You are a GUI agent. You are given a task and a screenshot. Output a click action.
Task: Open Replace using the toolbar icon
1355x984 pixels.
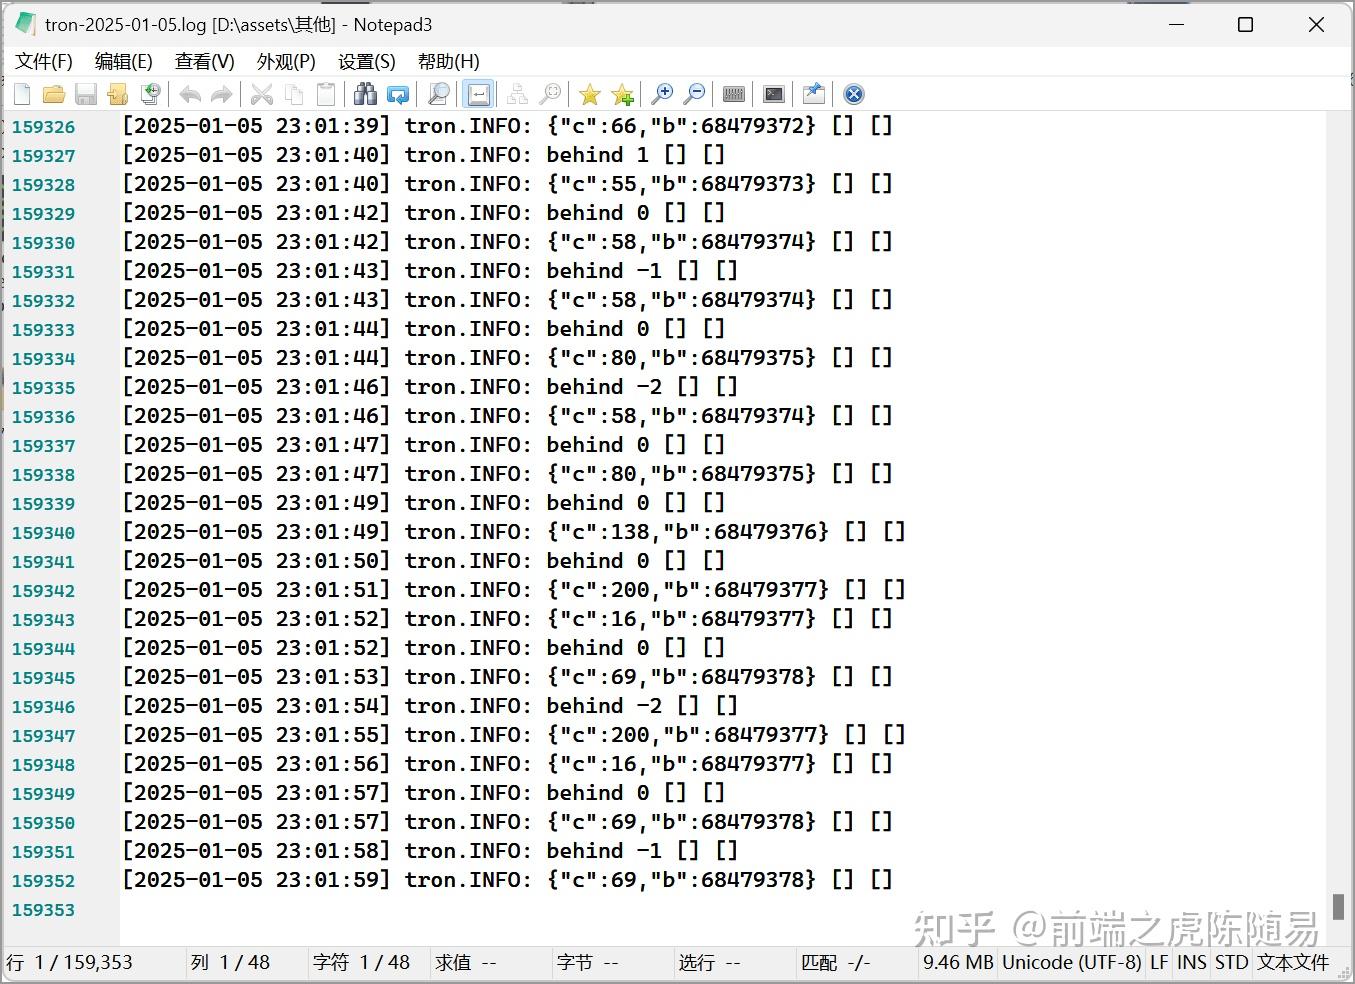click(x=398, y=94)
